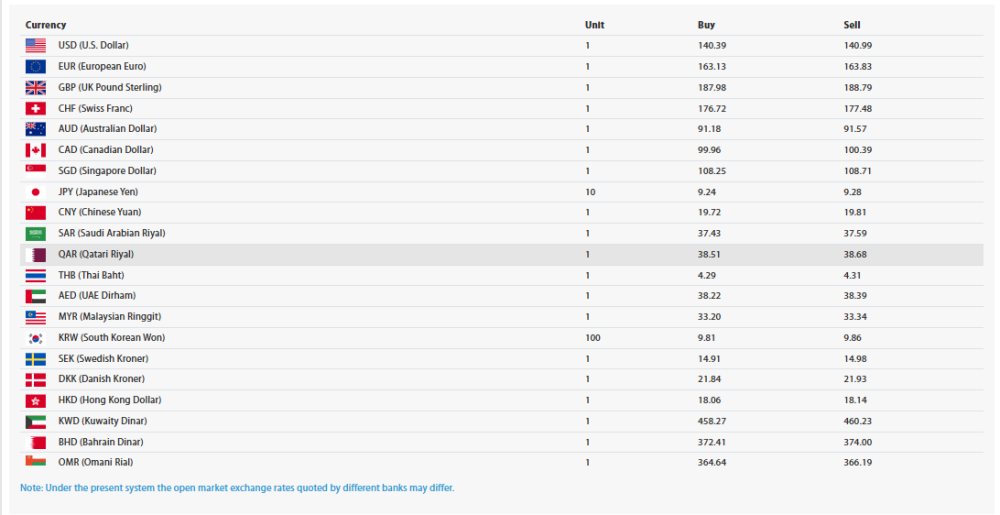The width and height of the screenshot is (1000, 515).
Task: Click the Kuwait flag icon
Action: point(35,421)
